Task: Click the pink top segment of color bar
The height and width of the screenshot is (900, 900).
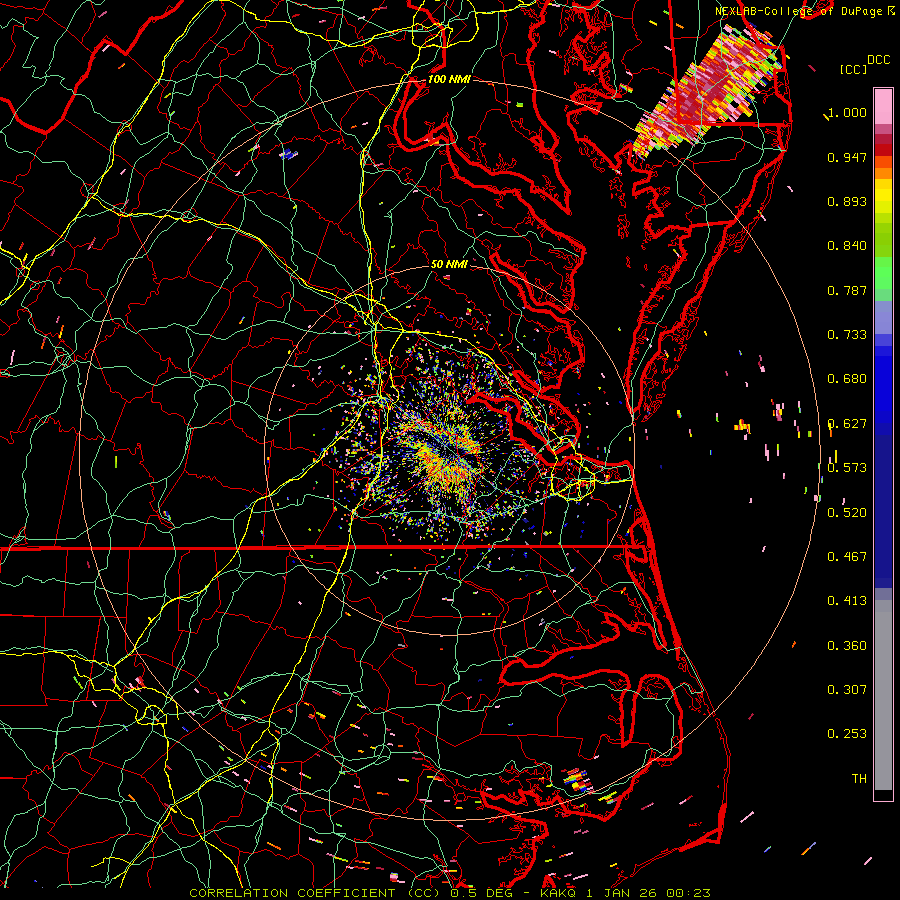Action: (883, 106)
